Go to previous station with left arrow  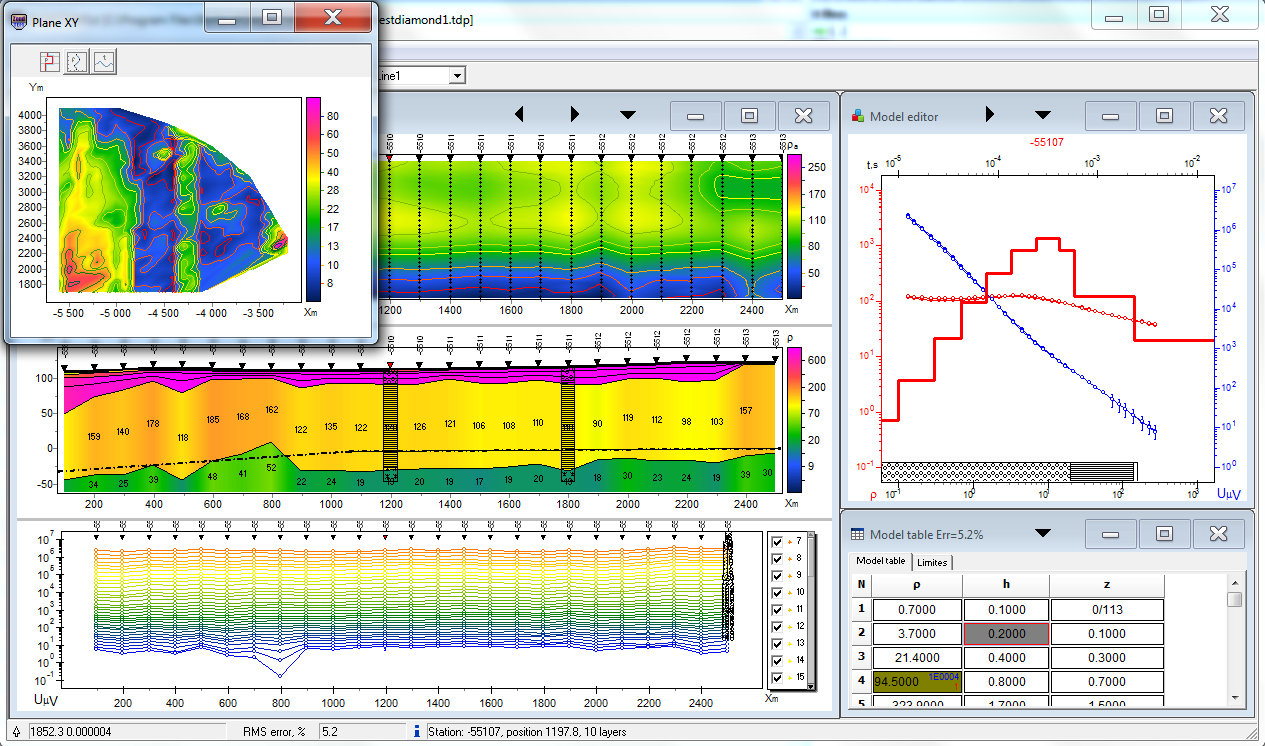tap(518, 115)
